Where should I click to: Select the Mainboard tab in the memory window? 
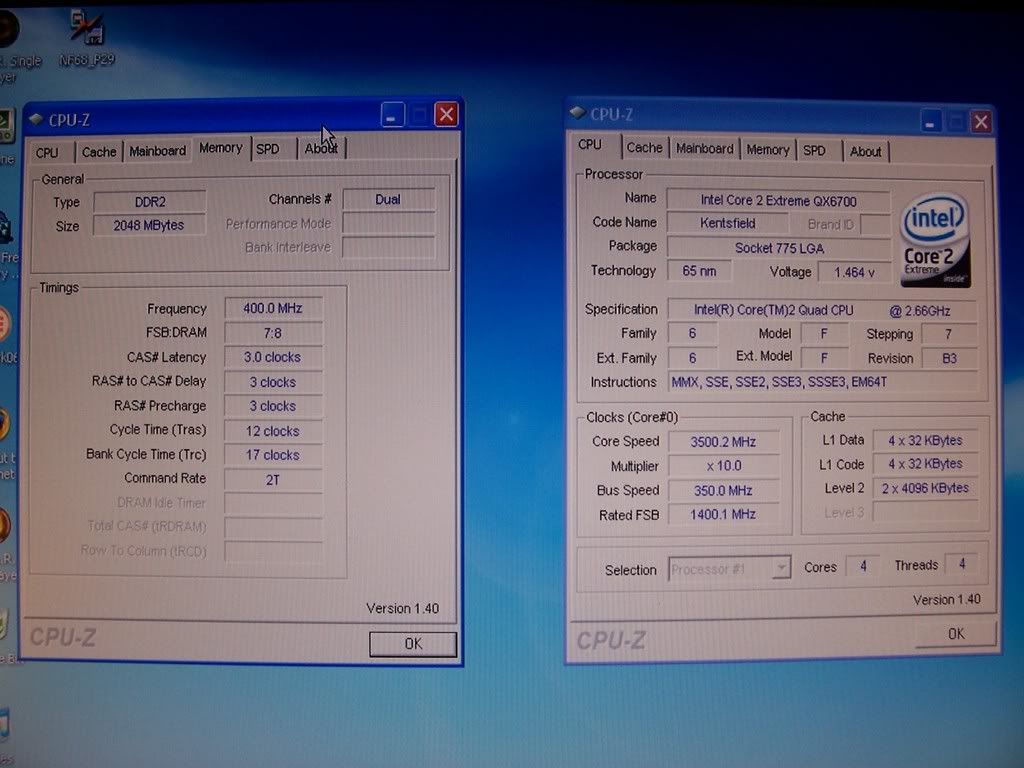pyautogui.click(x=157, y=151)
